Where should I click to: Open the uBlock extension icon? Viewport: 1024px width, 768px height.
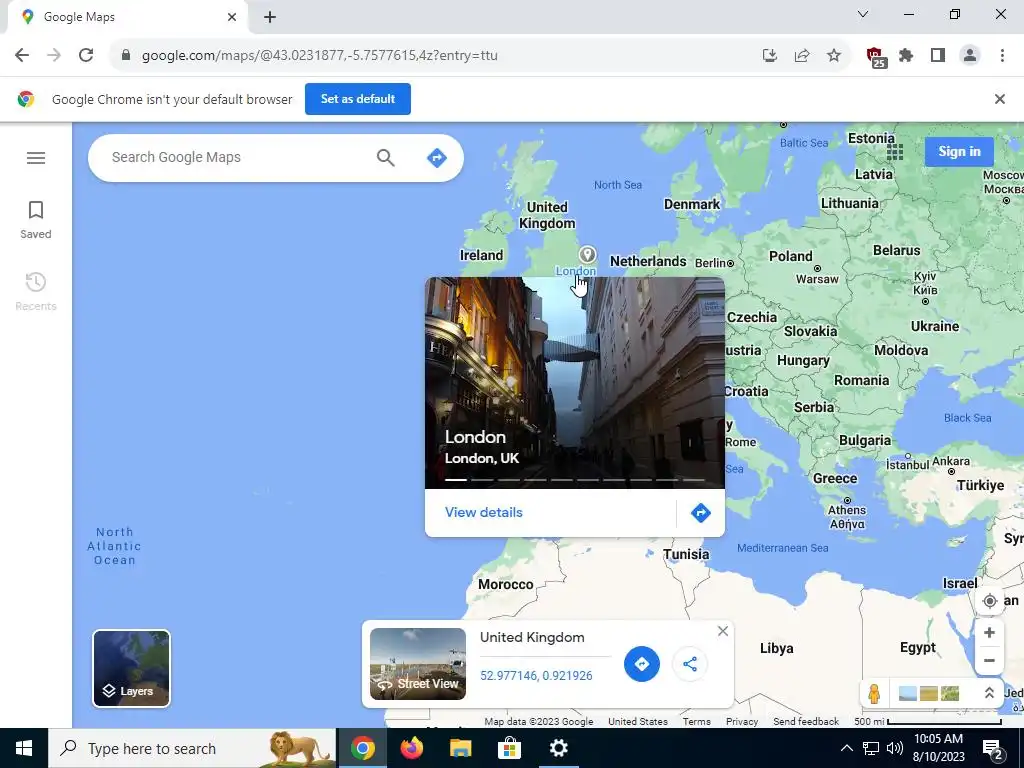point(875,57)
